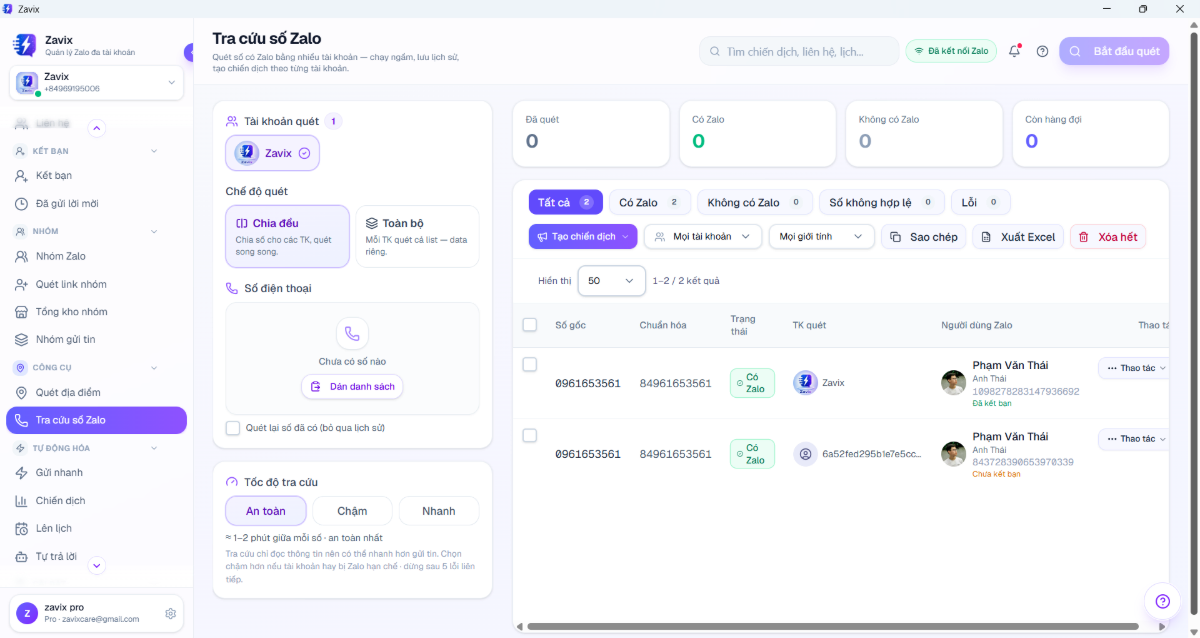Open the floating help bubble at bottom right
Viewport: 1200px width, 638px height.
pos(1162,601)
